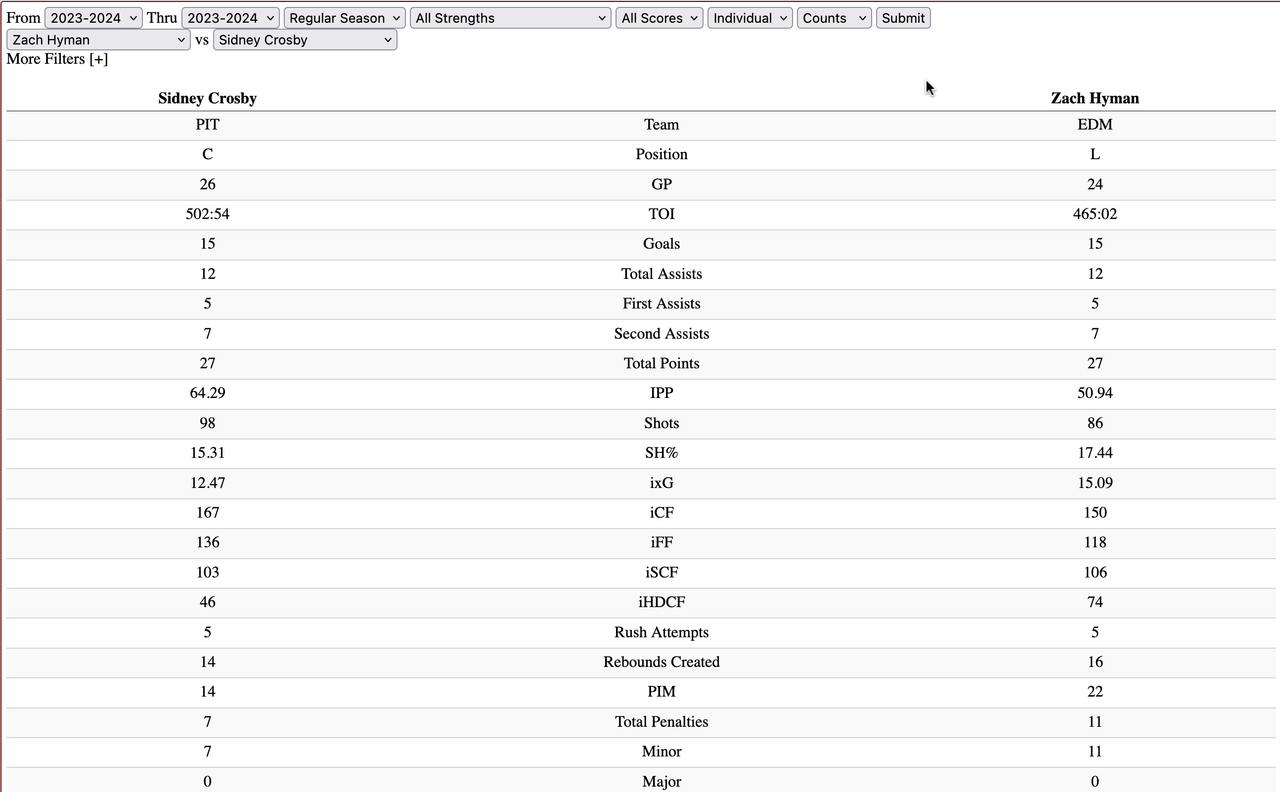Click the Rebounds Created row label
This screenshot has width=1280, height=792.
pos(661,662)
